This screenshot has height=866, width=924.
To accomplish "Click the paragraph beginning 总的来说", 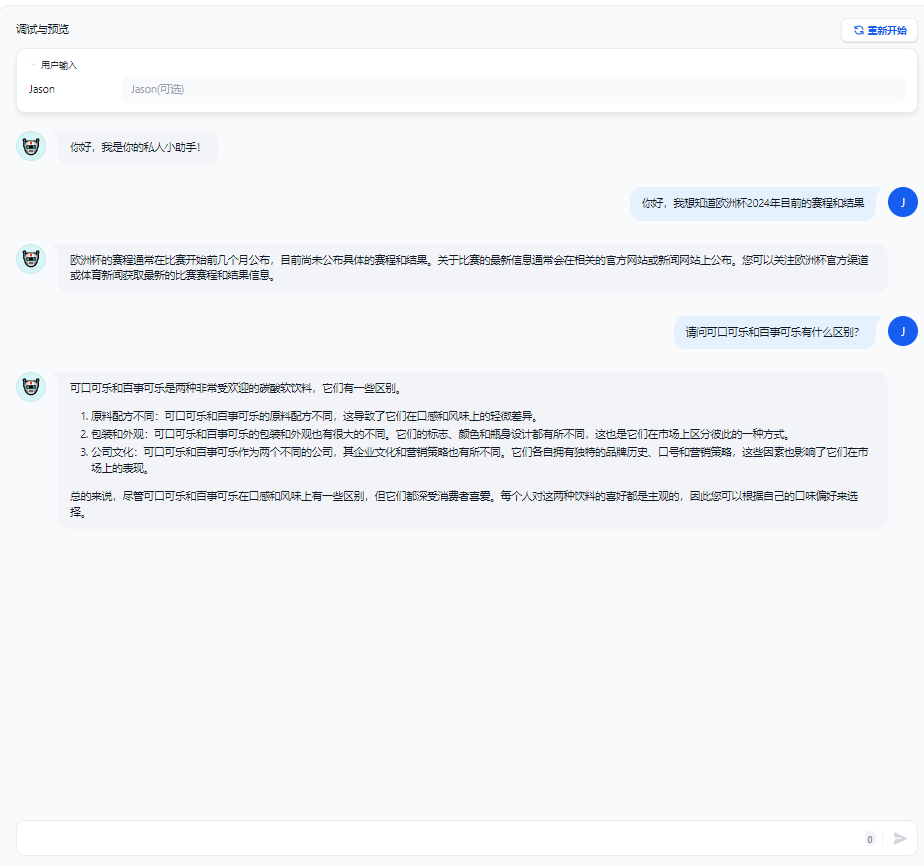I will pyautogui.click(x=464, y=504).
